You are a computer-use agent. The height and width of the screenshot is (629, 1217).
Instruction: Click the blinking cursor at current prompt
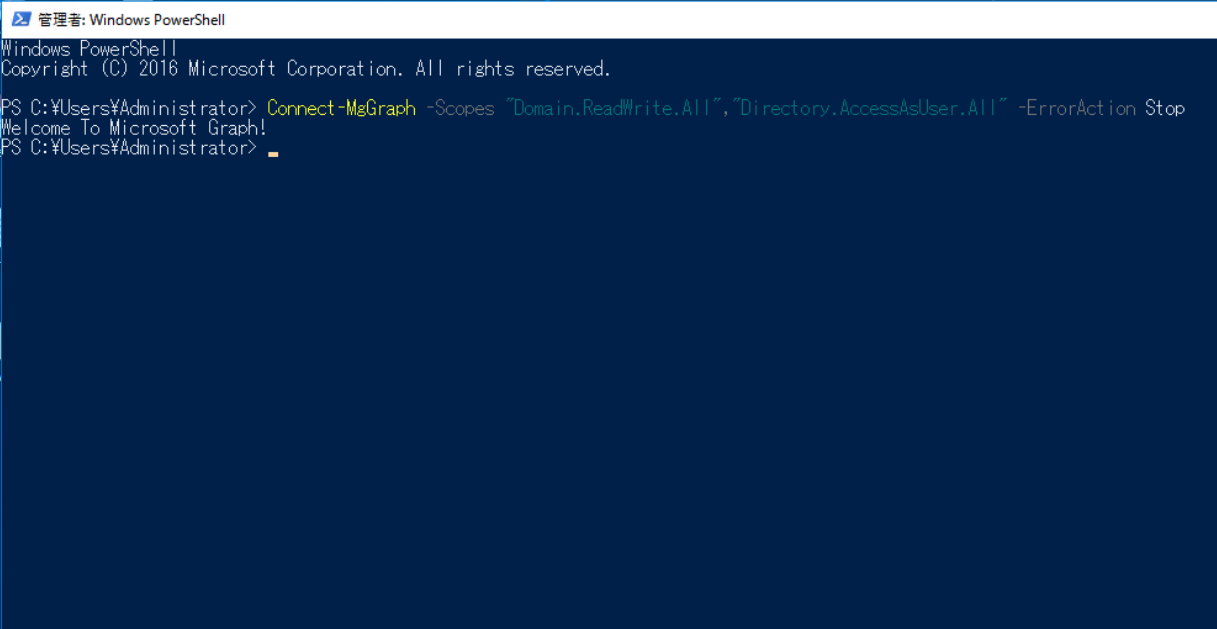pos(273,154)
